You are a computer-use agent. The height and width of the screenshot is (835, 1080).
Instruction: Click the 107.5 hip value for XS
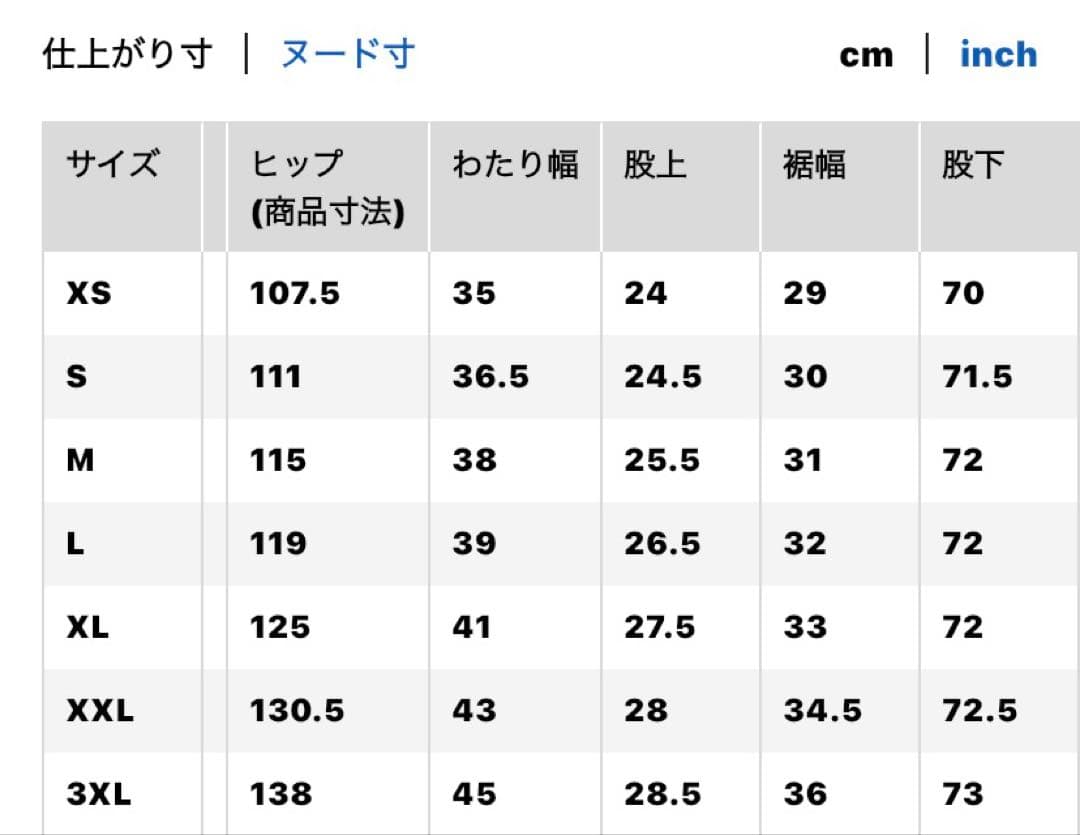point(295,293)
